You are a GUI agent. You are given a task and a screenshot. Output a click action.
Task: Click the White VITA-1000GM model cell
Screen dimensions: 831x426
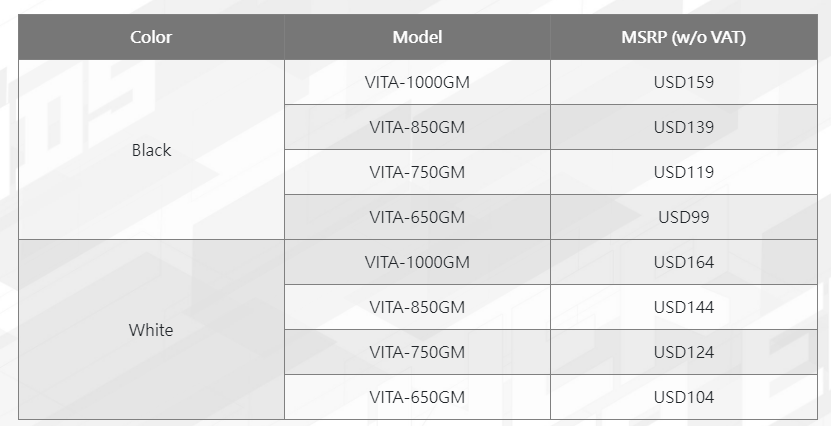click(x=417, y=262)
